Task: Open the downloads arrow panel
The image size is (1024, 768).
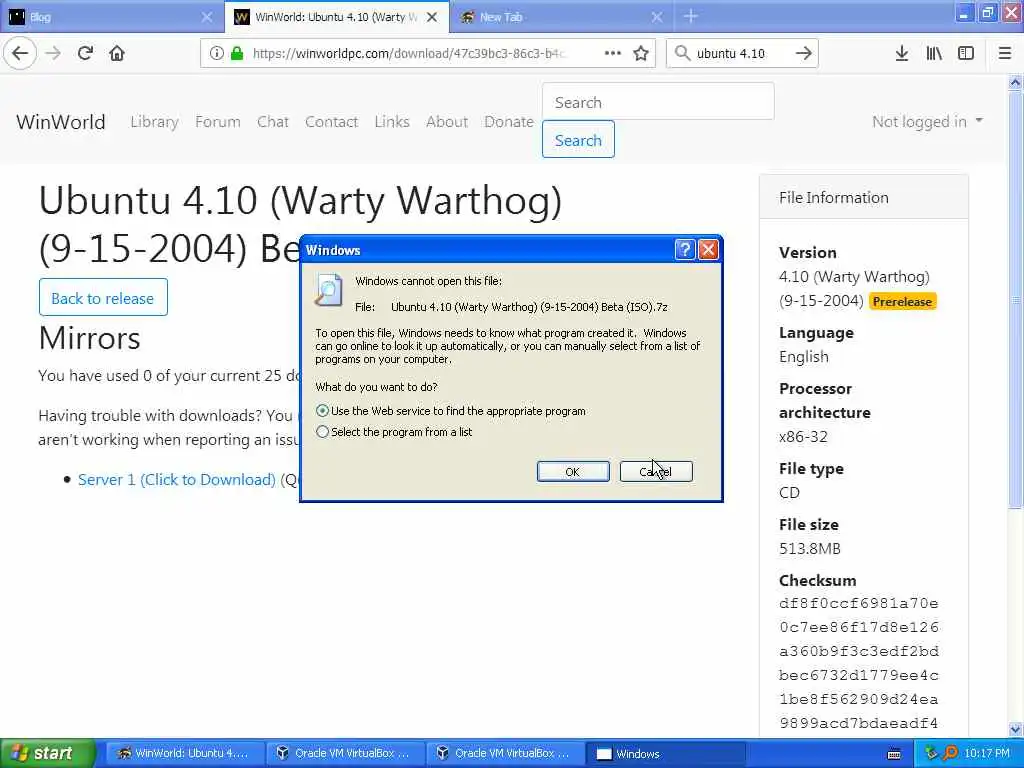Action: (902, 54)
